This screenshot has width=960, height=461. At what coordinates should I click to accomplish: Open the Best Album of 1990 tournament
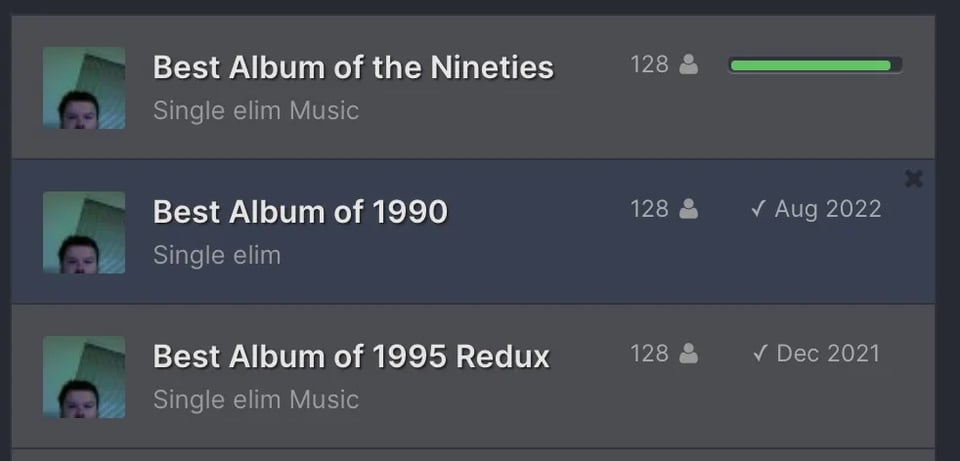(x=300, y=212)
